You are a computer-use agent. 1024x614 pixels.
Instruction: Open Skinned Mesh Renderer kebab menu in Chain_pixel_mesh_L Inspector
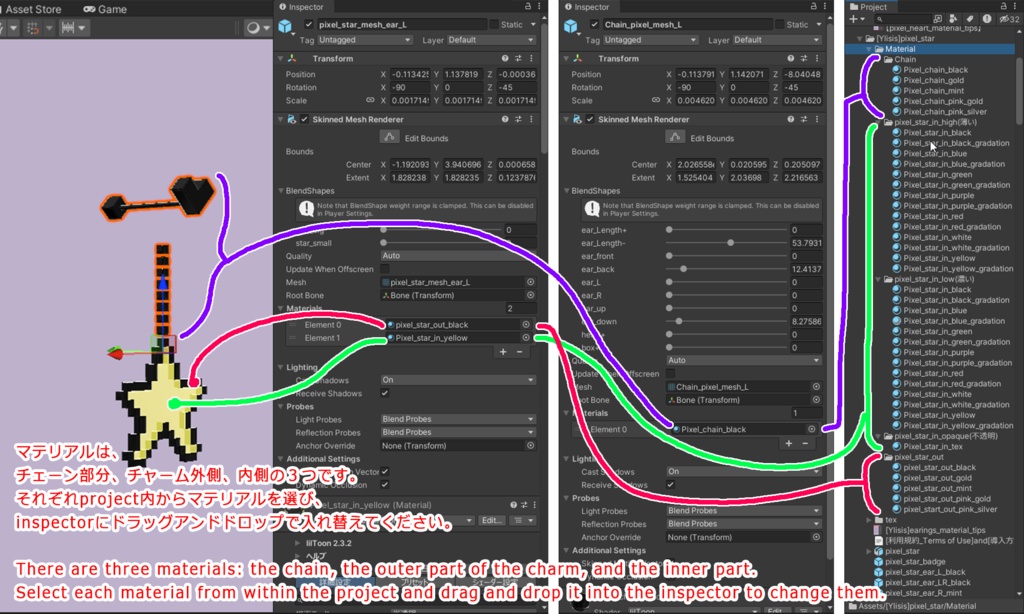tap(816, 119)
